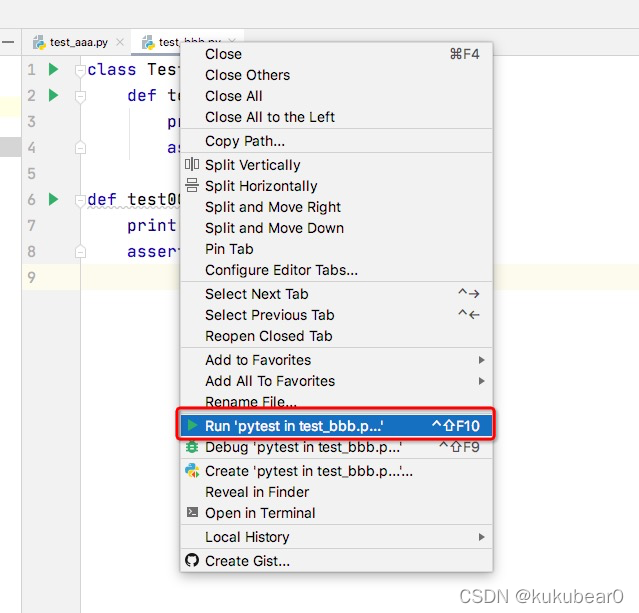Open Configure Editor Tabs...

click(336, 270)
